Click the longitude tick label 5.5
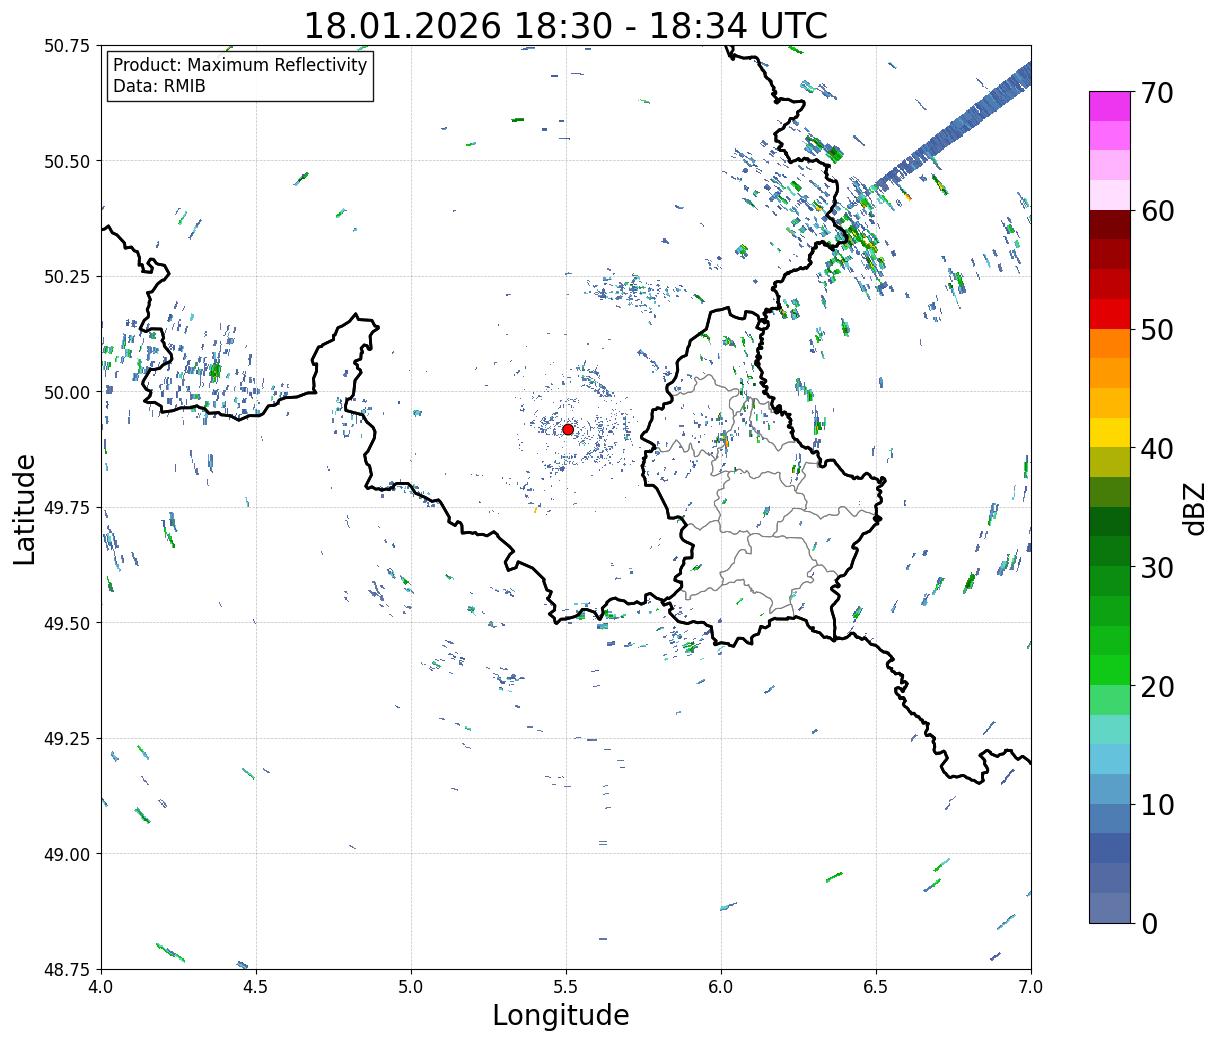 point(566,987)
